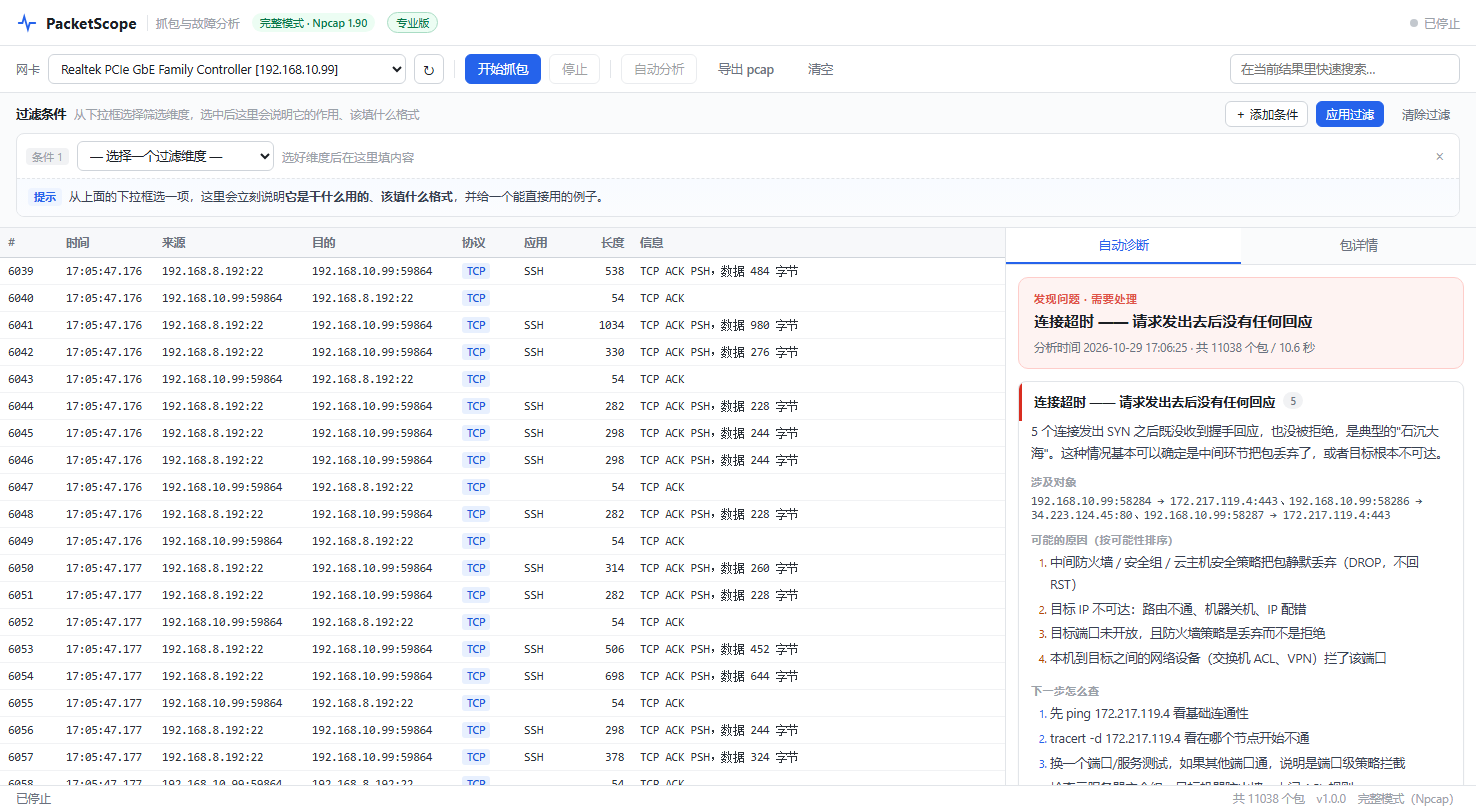Apply the filter with 应用过滤

tap(1350, 114)
